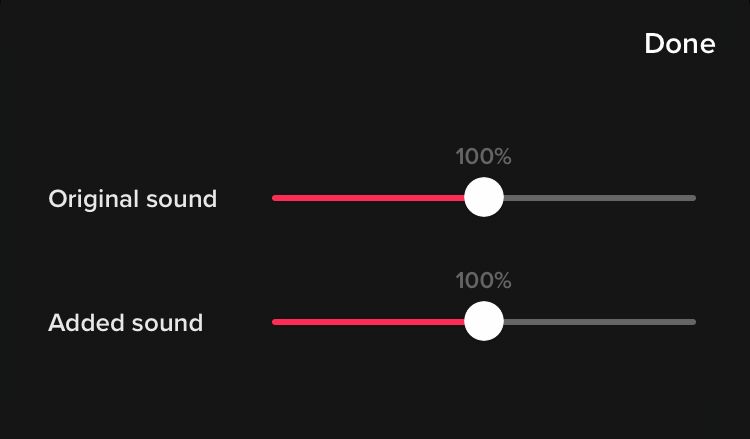This screenshot has width=750, height=439.
Task: Tap the Done button
Action: (679, 44)
